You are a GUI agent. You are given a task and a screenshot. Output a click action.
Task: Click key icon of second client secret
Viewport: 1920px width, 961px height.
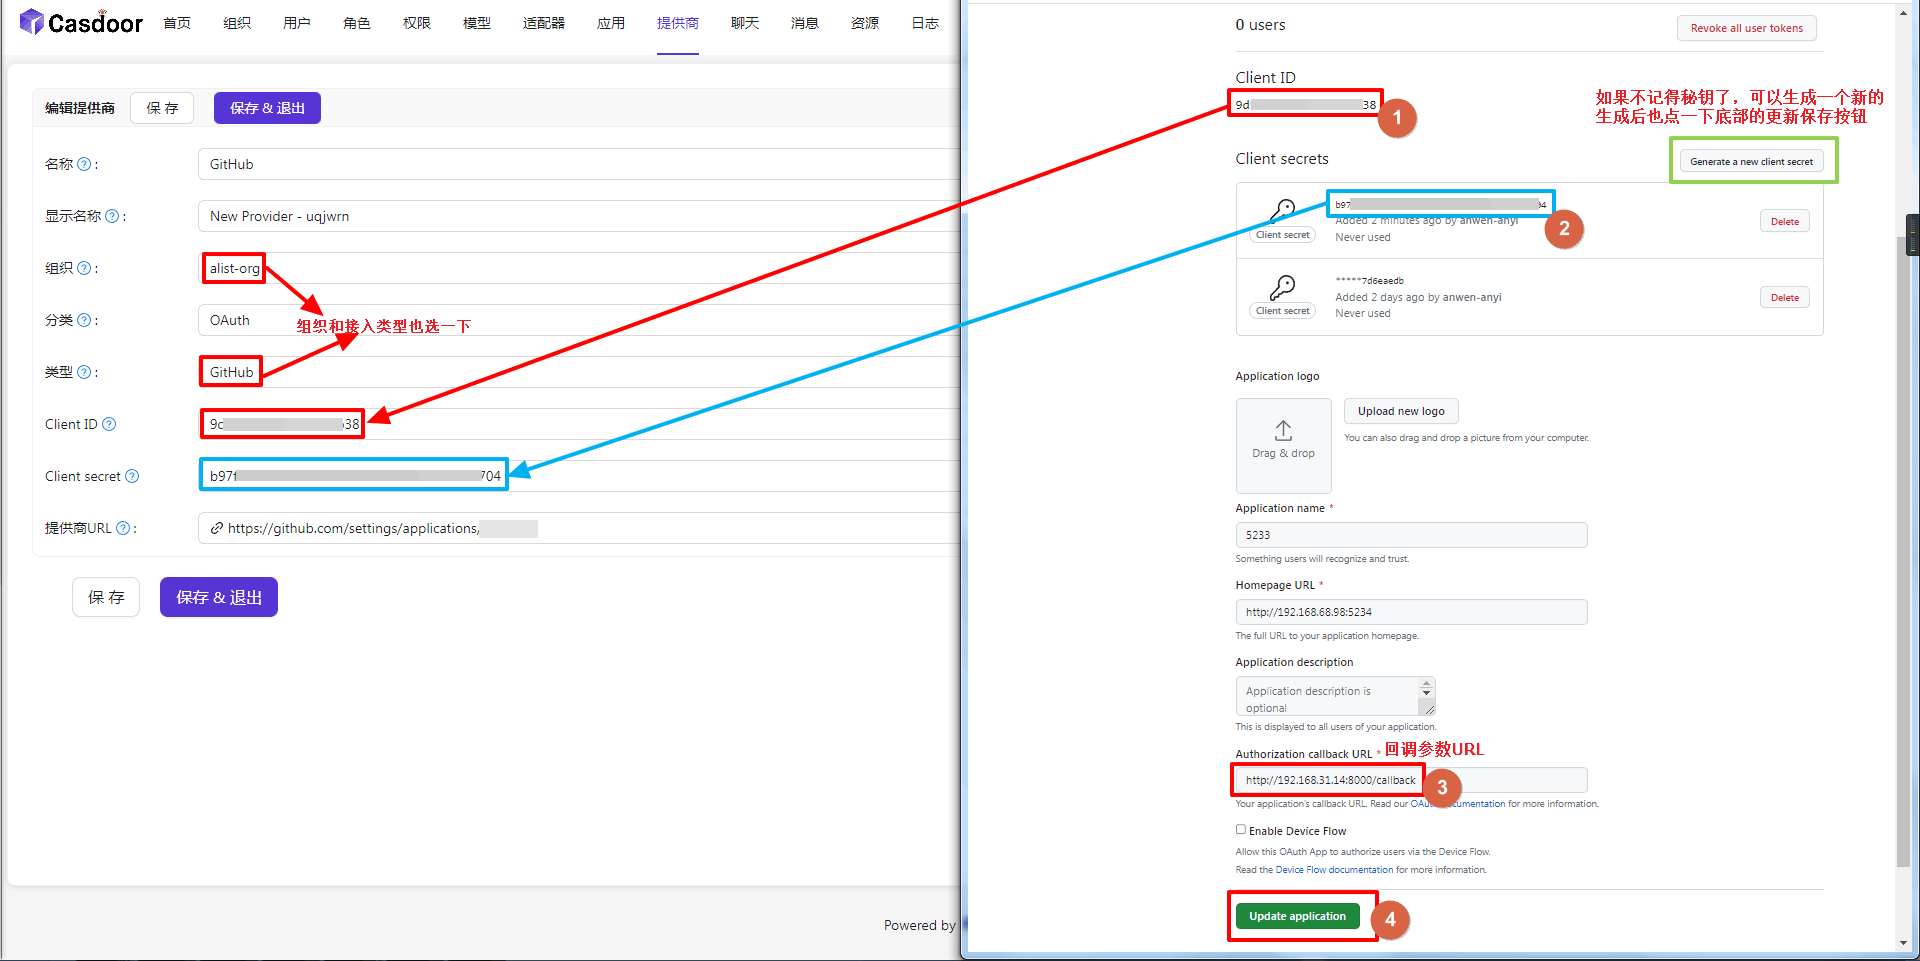[x=1282, y=287]
